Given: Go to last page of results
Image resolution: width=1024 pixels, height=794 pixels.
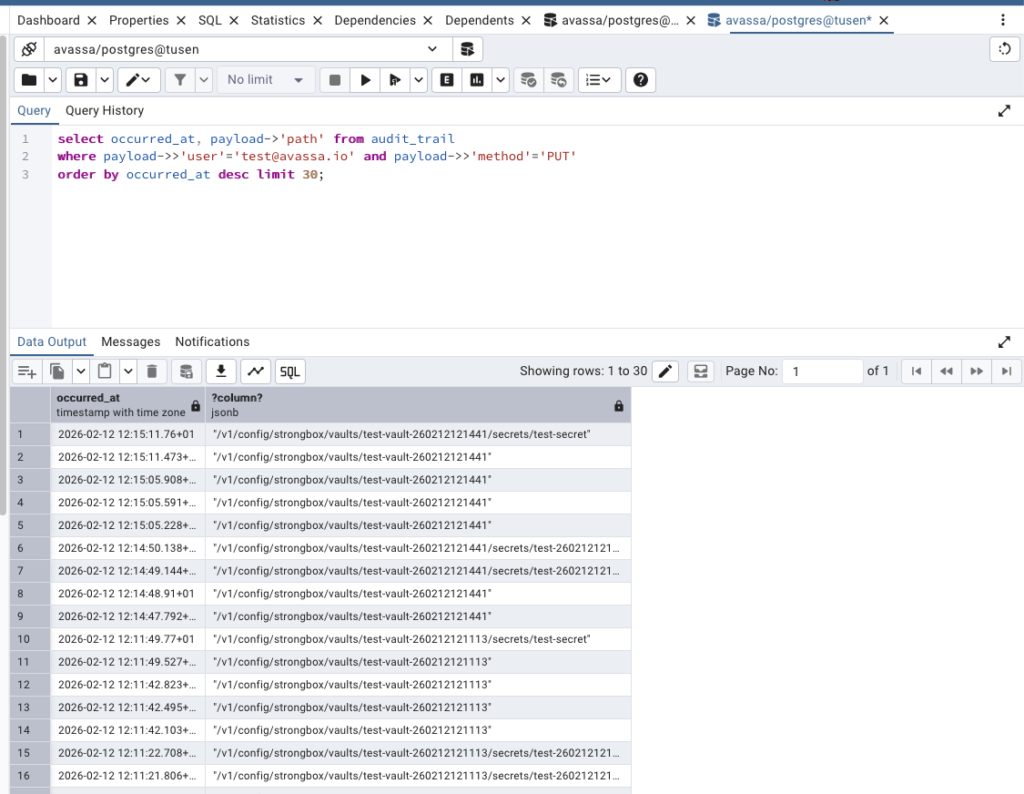Looking at the screenshot, I should pos(1006,372).
